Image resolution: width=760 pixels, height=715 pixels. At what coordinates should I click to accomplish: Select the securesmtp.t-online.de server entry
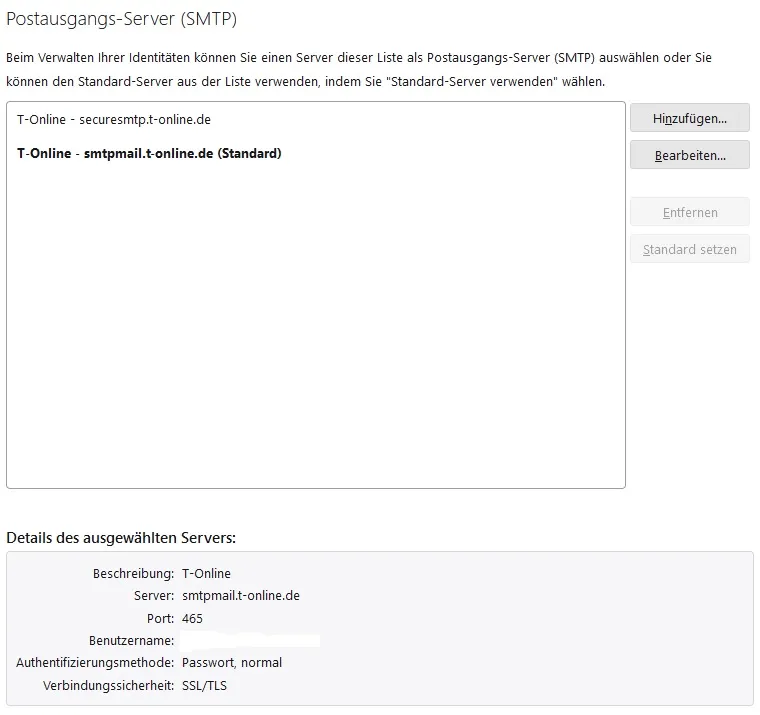[x=316, y=120]
